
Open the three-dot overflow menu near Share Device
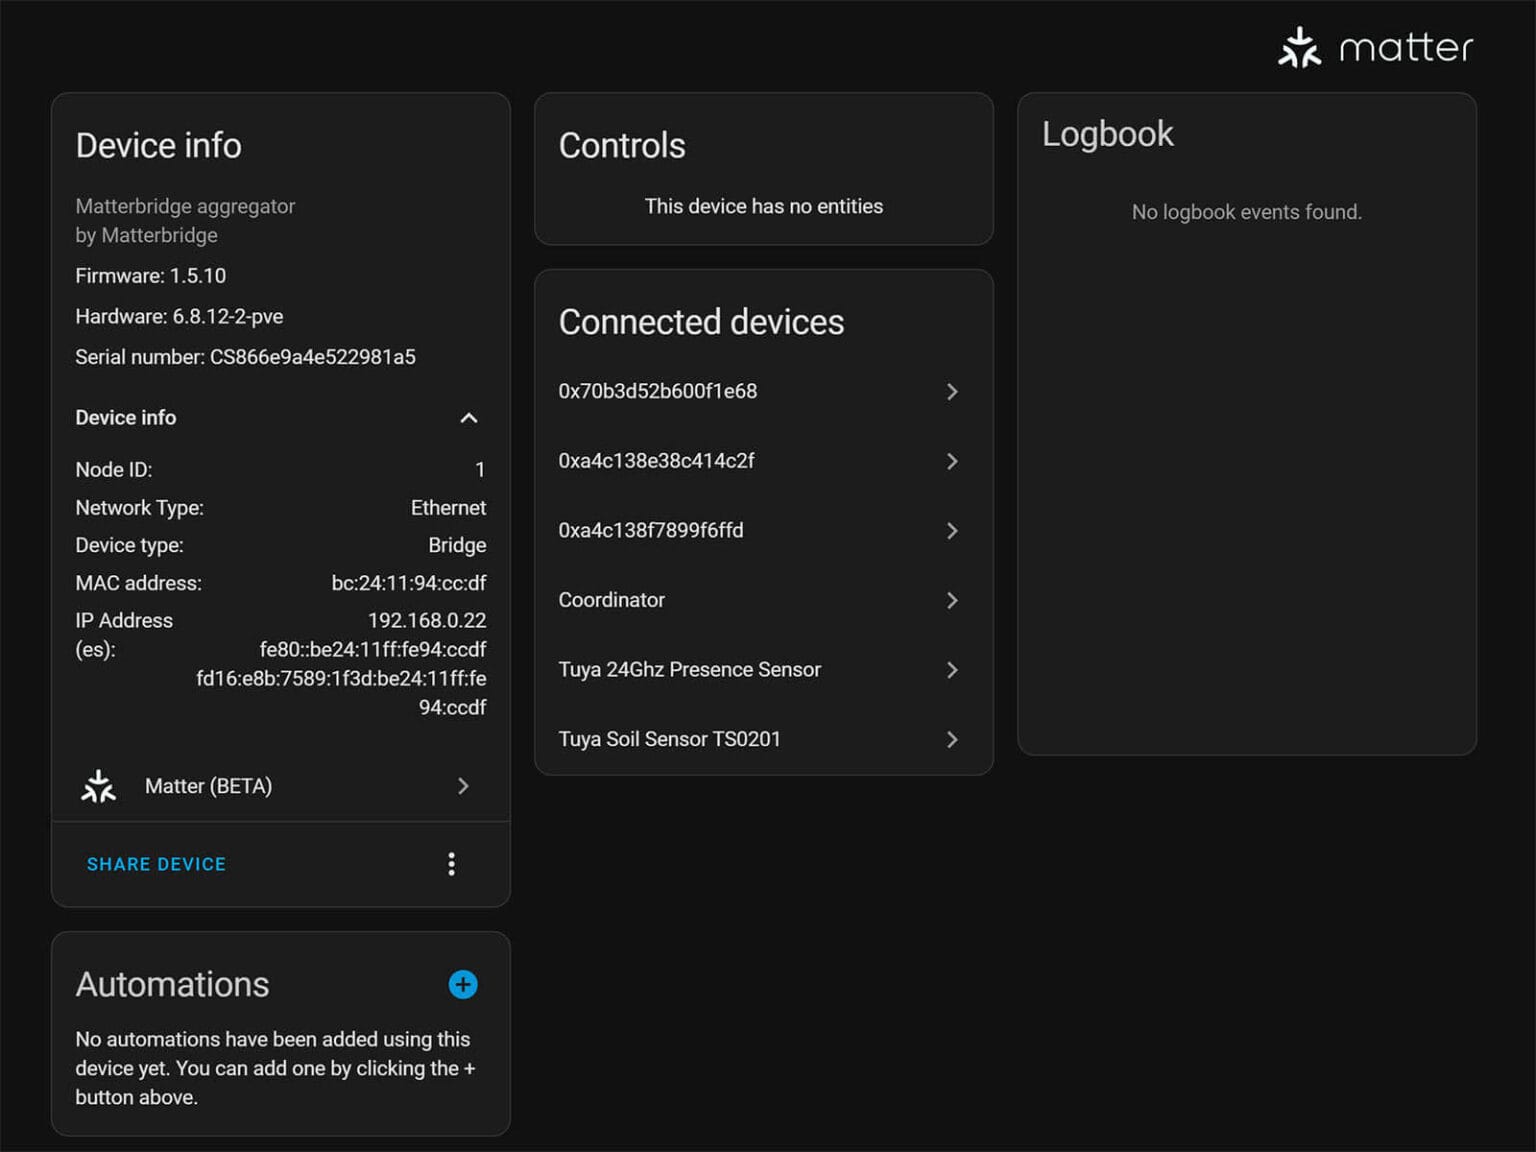[x=452, y=863]
